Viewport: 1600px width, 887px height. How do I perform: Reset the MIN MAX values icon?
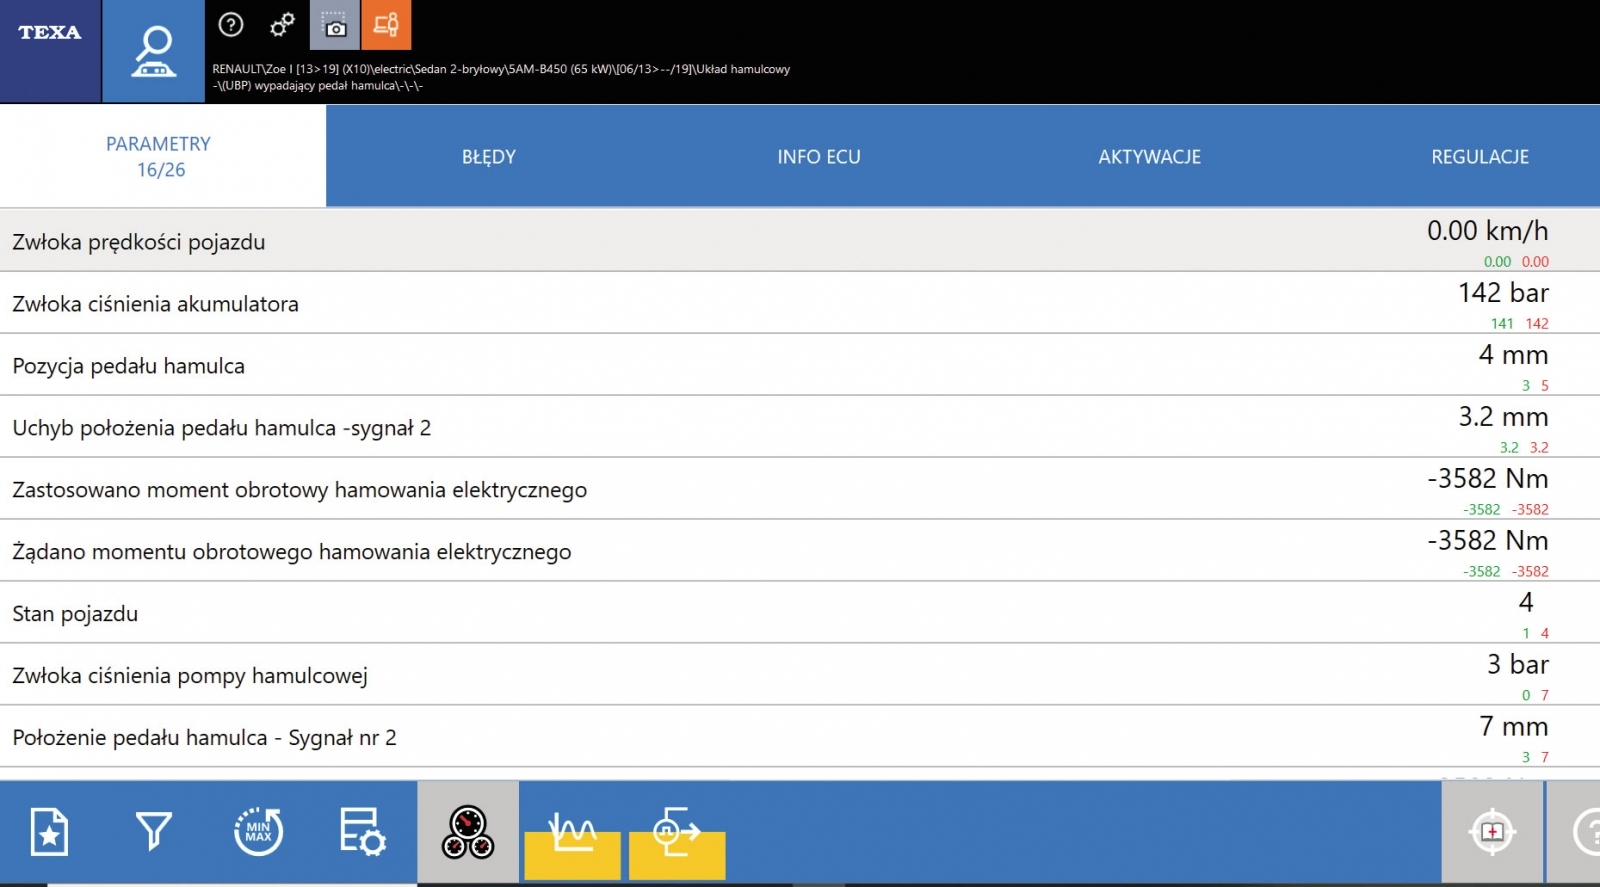258,832
